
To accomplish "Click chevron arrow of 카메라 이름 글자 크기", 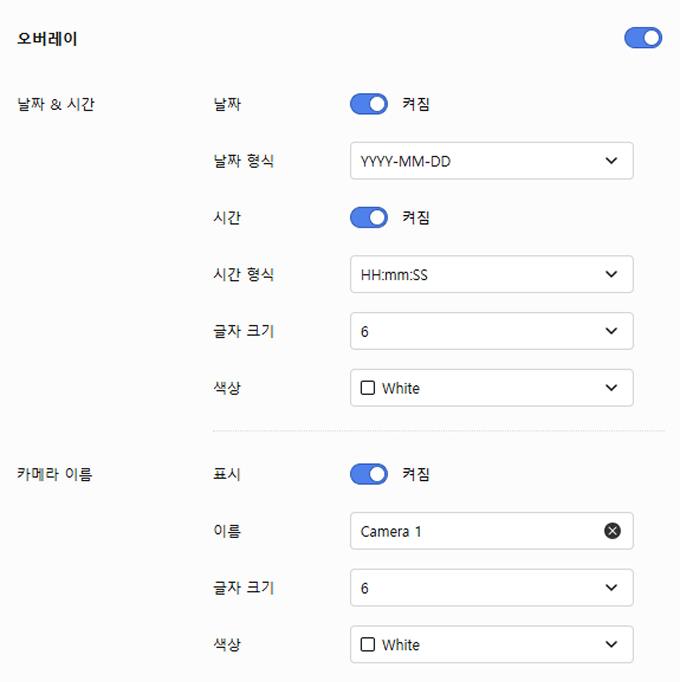I will click(x=612, y=588).
